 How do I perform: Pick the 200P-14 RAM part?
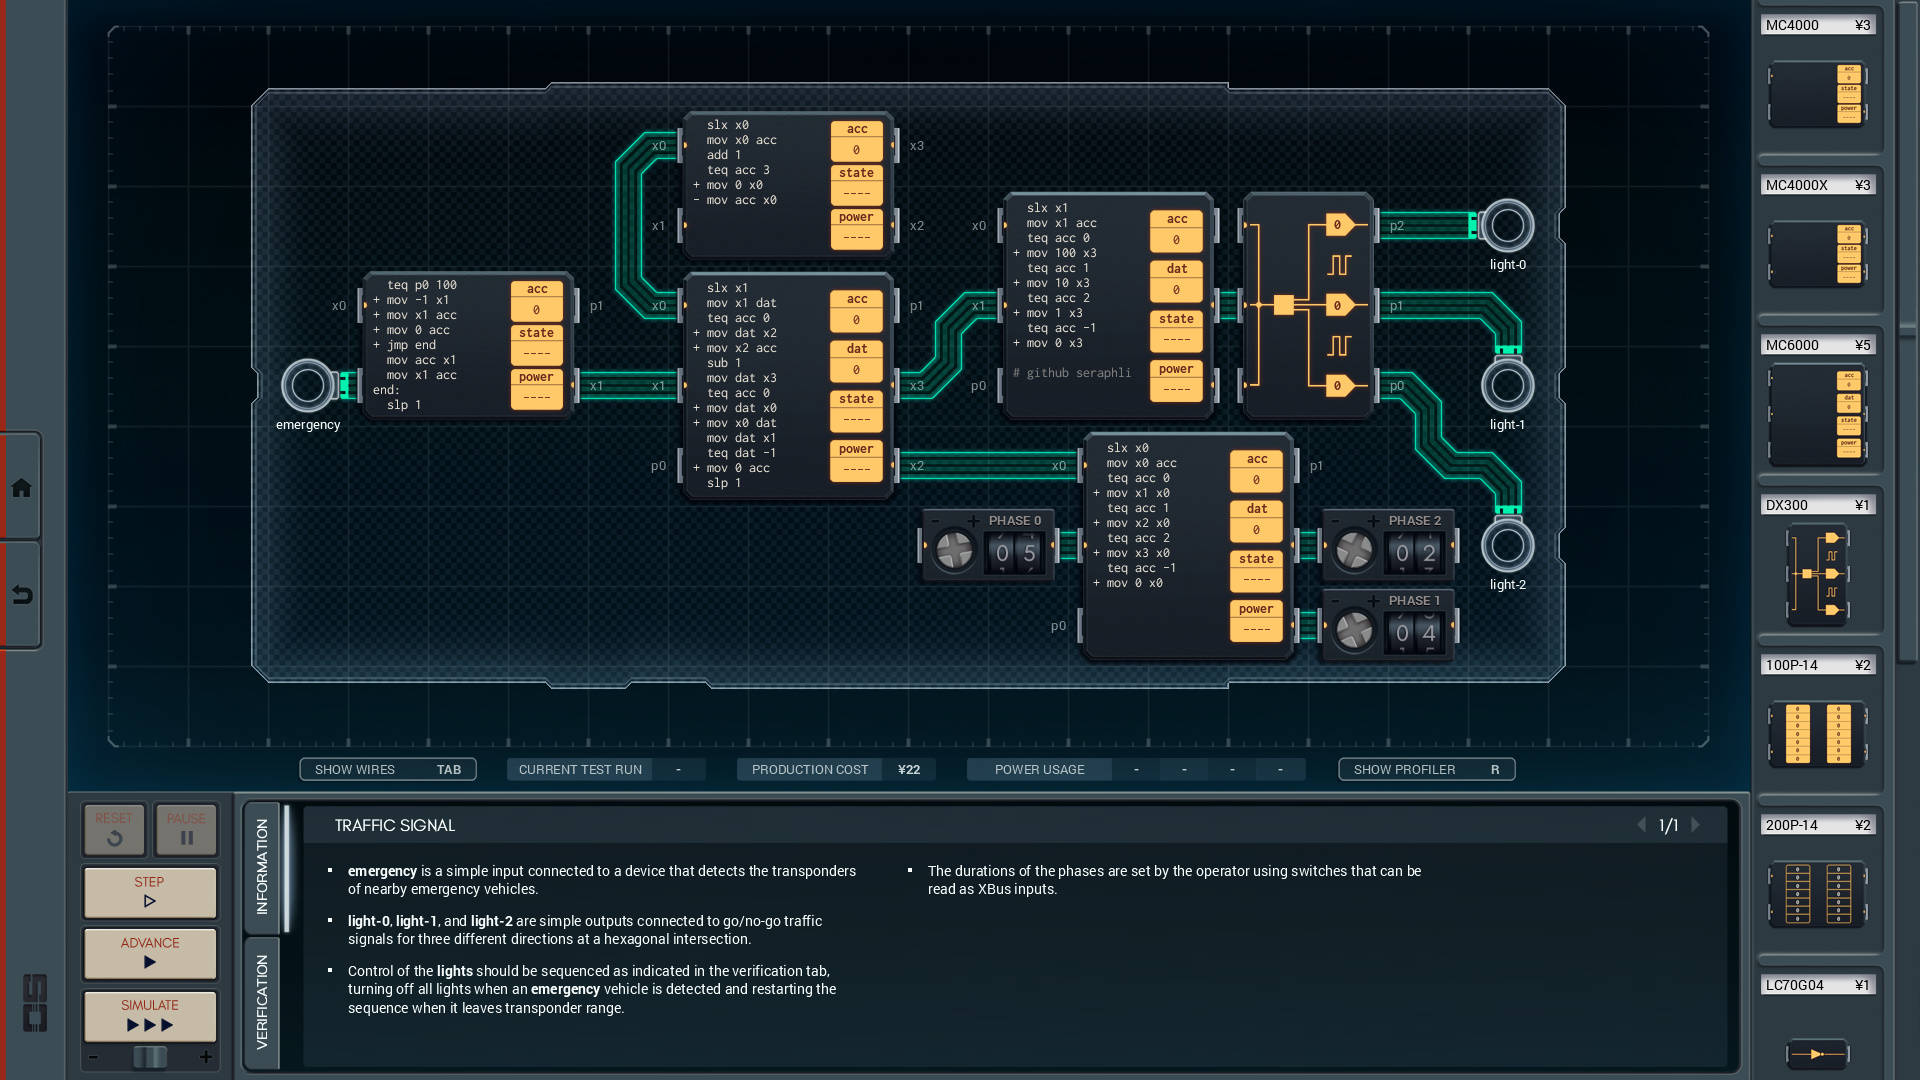point(1817,893)
